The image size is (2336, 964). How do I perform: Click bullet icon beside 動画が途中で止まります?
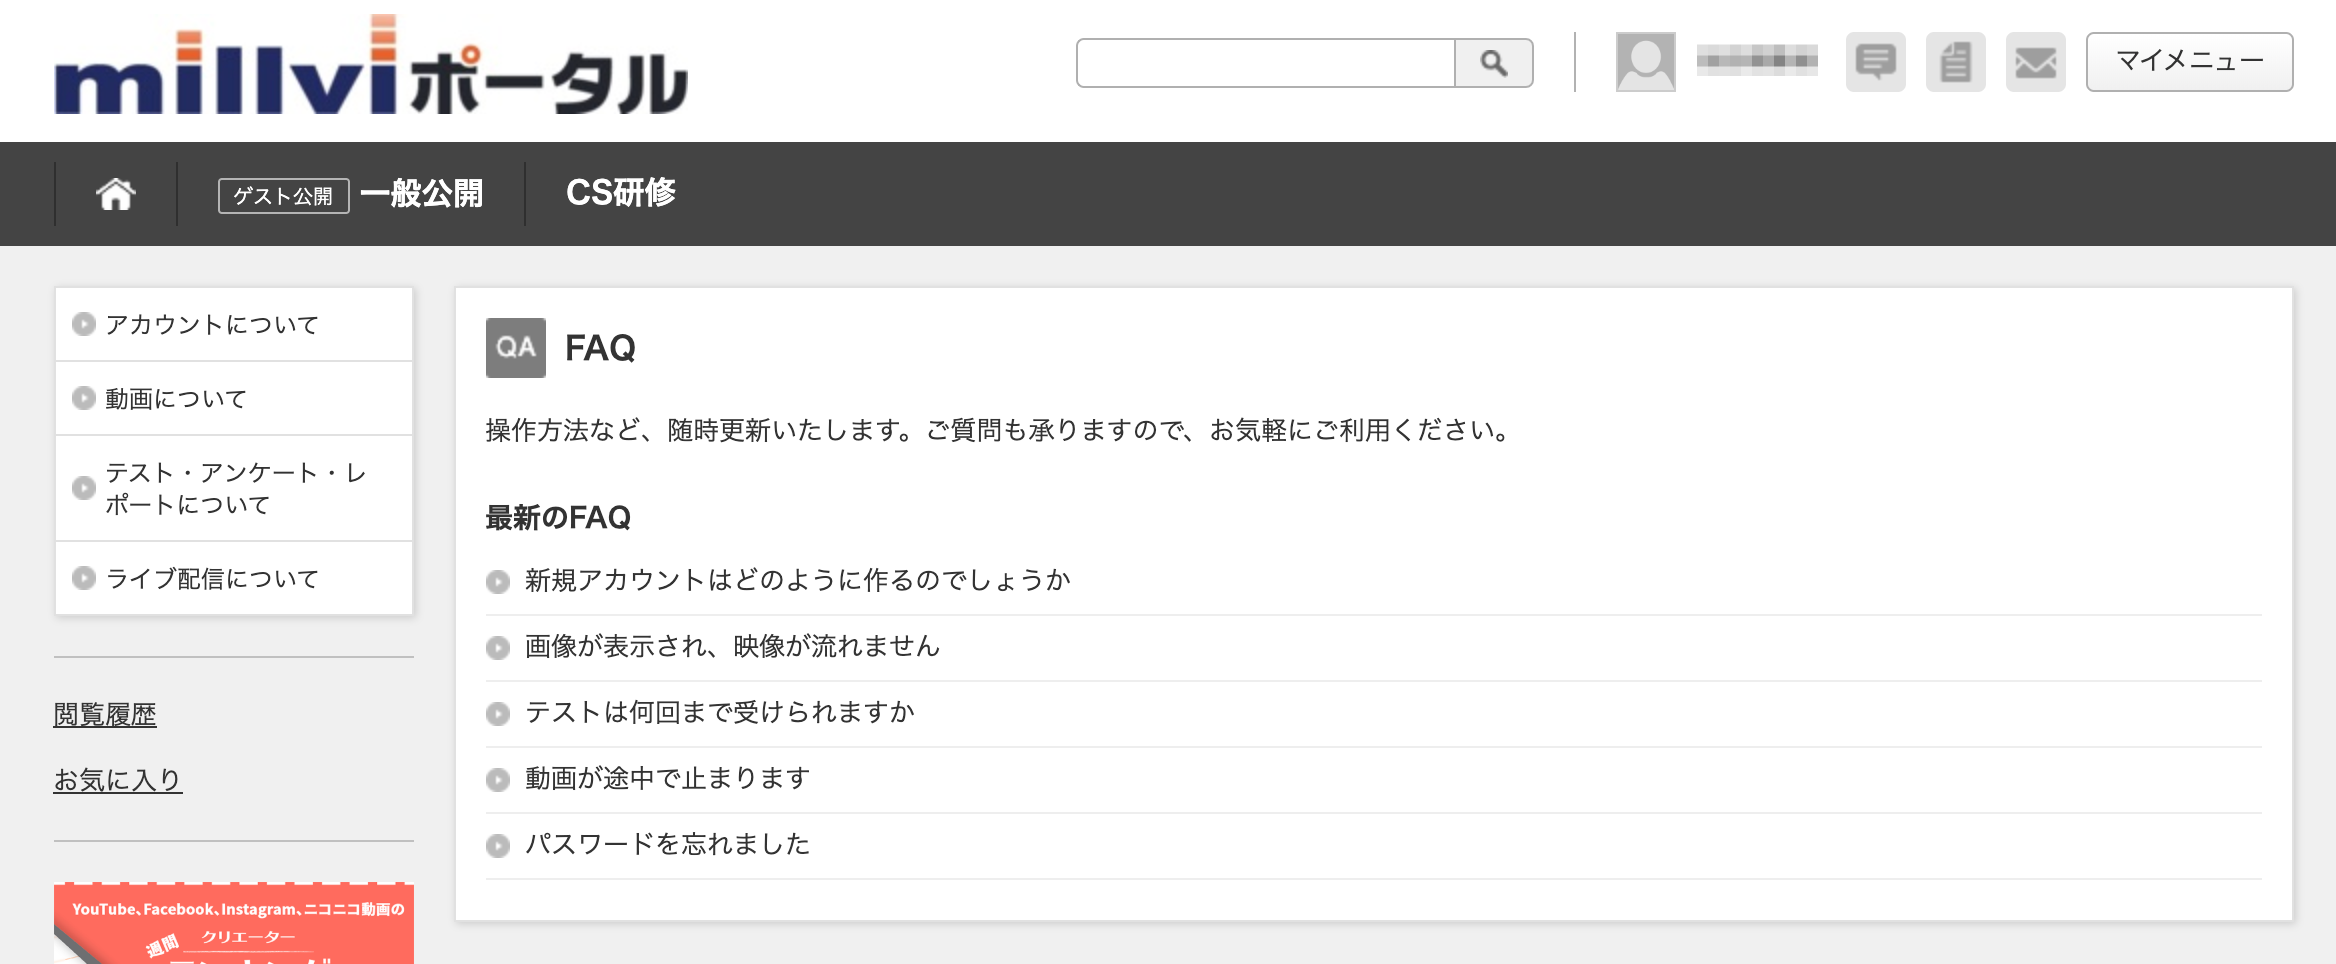coord(498,780)
